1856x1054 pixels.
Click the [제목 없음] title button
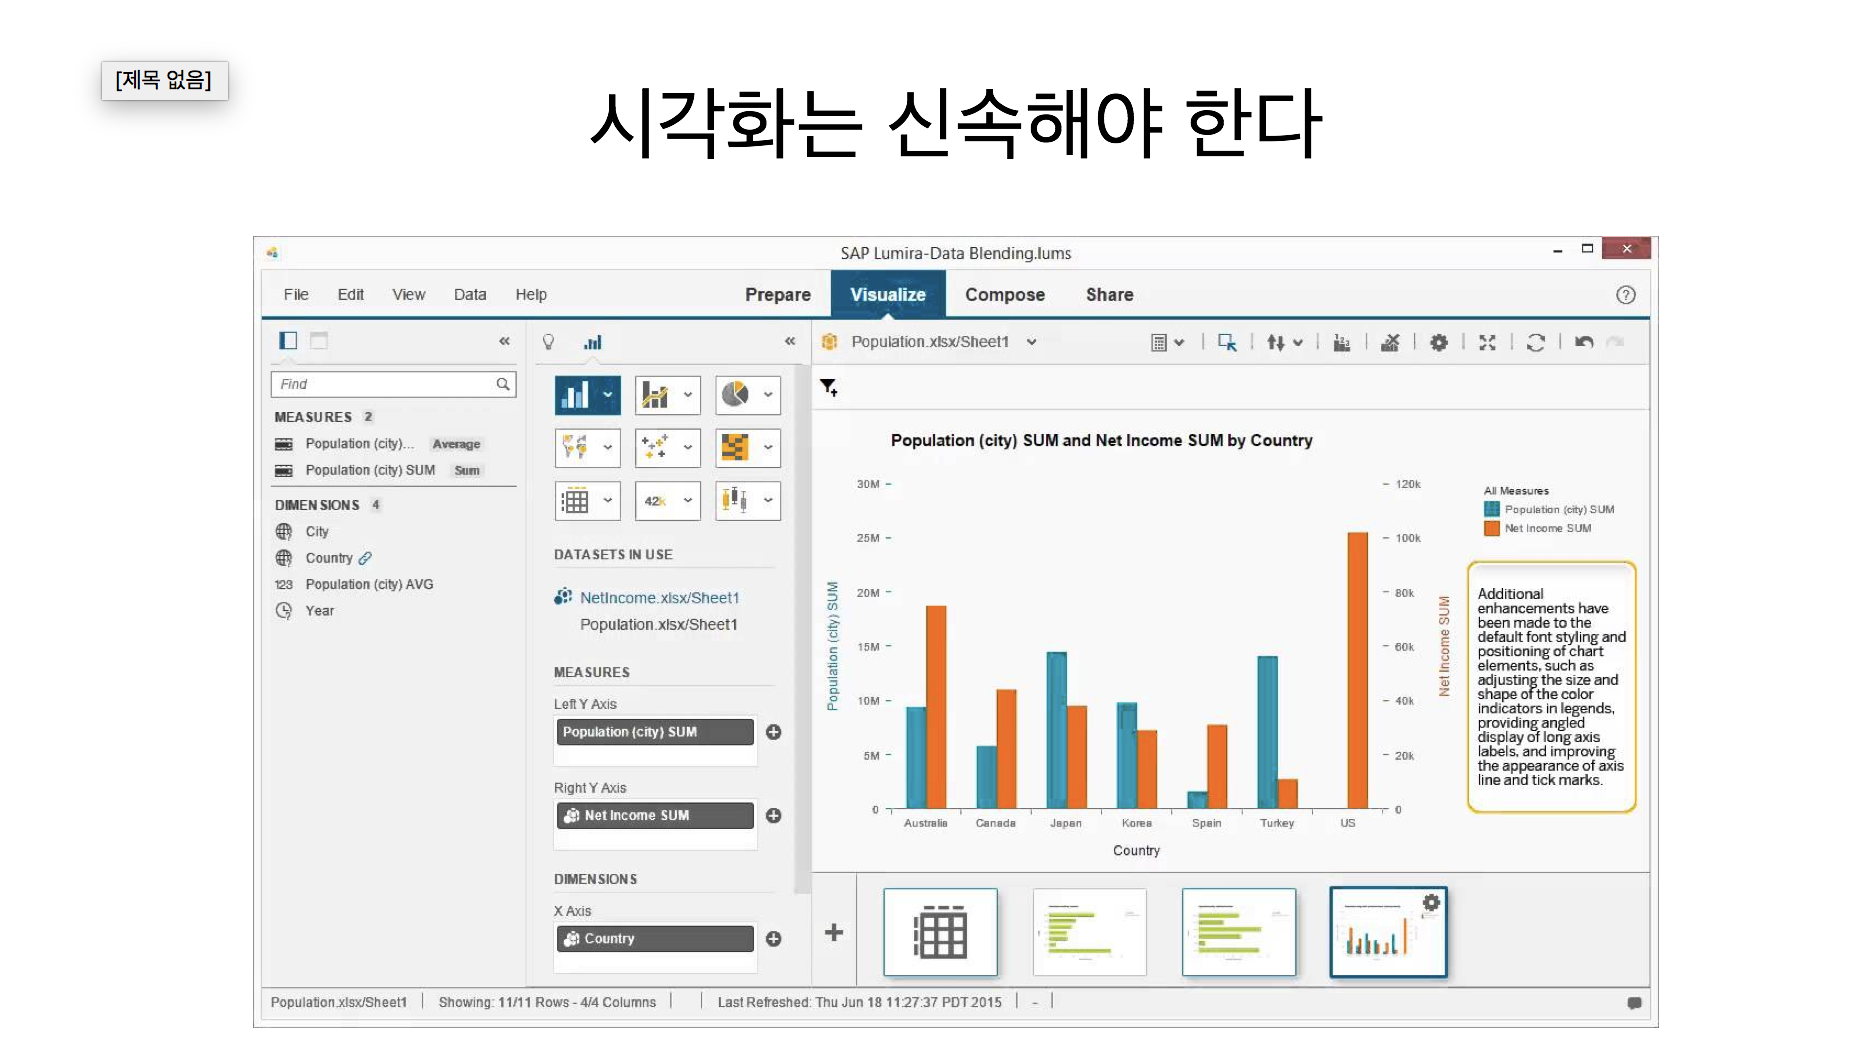click(164, 80)
